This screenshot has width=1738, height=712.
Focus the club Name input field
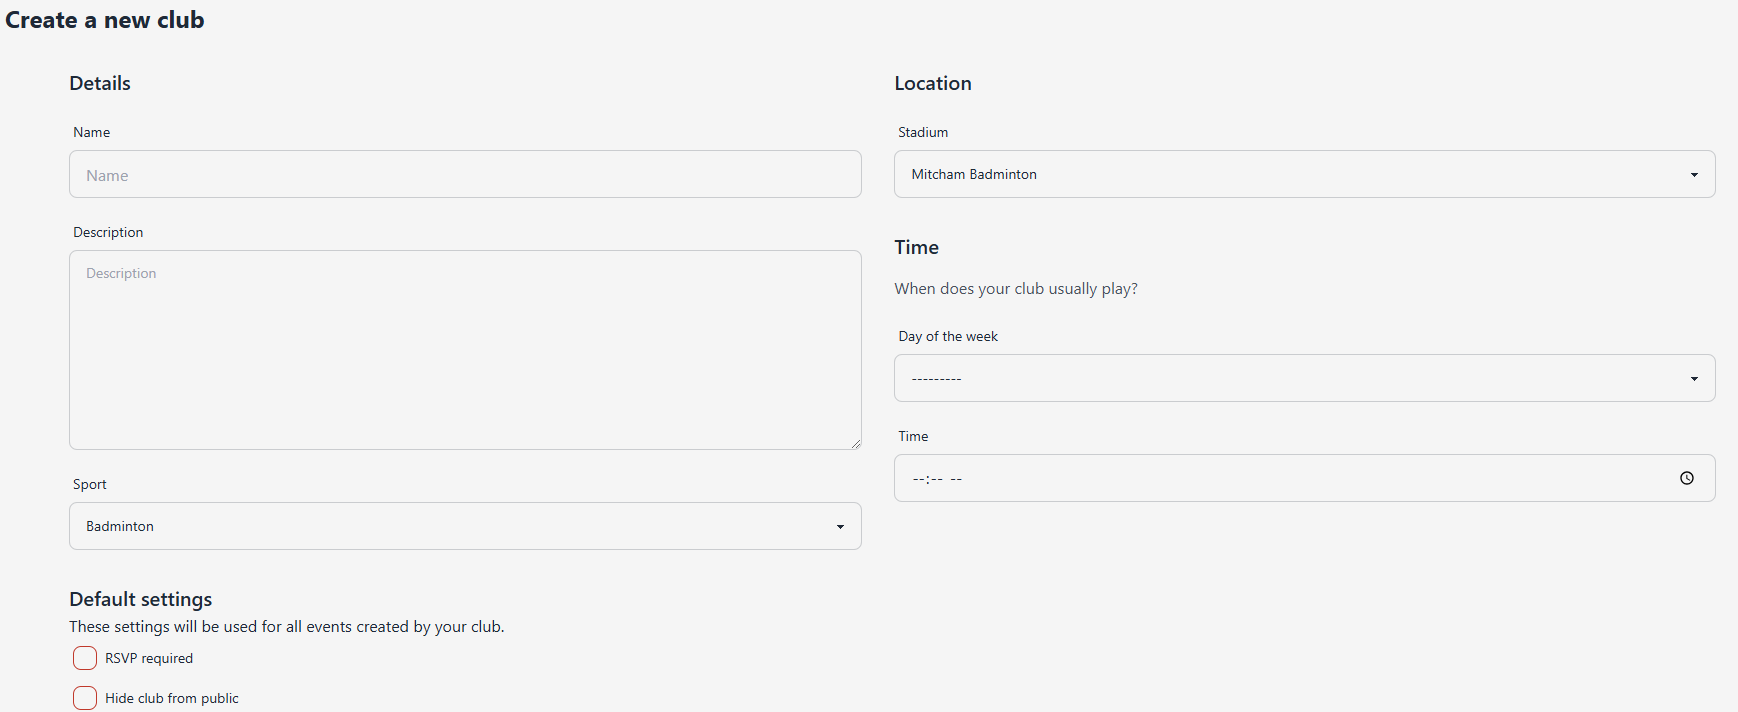(x=465, y=175)
